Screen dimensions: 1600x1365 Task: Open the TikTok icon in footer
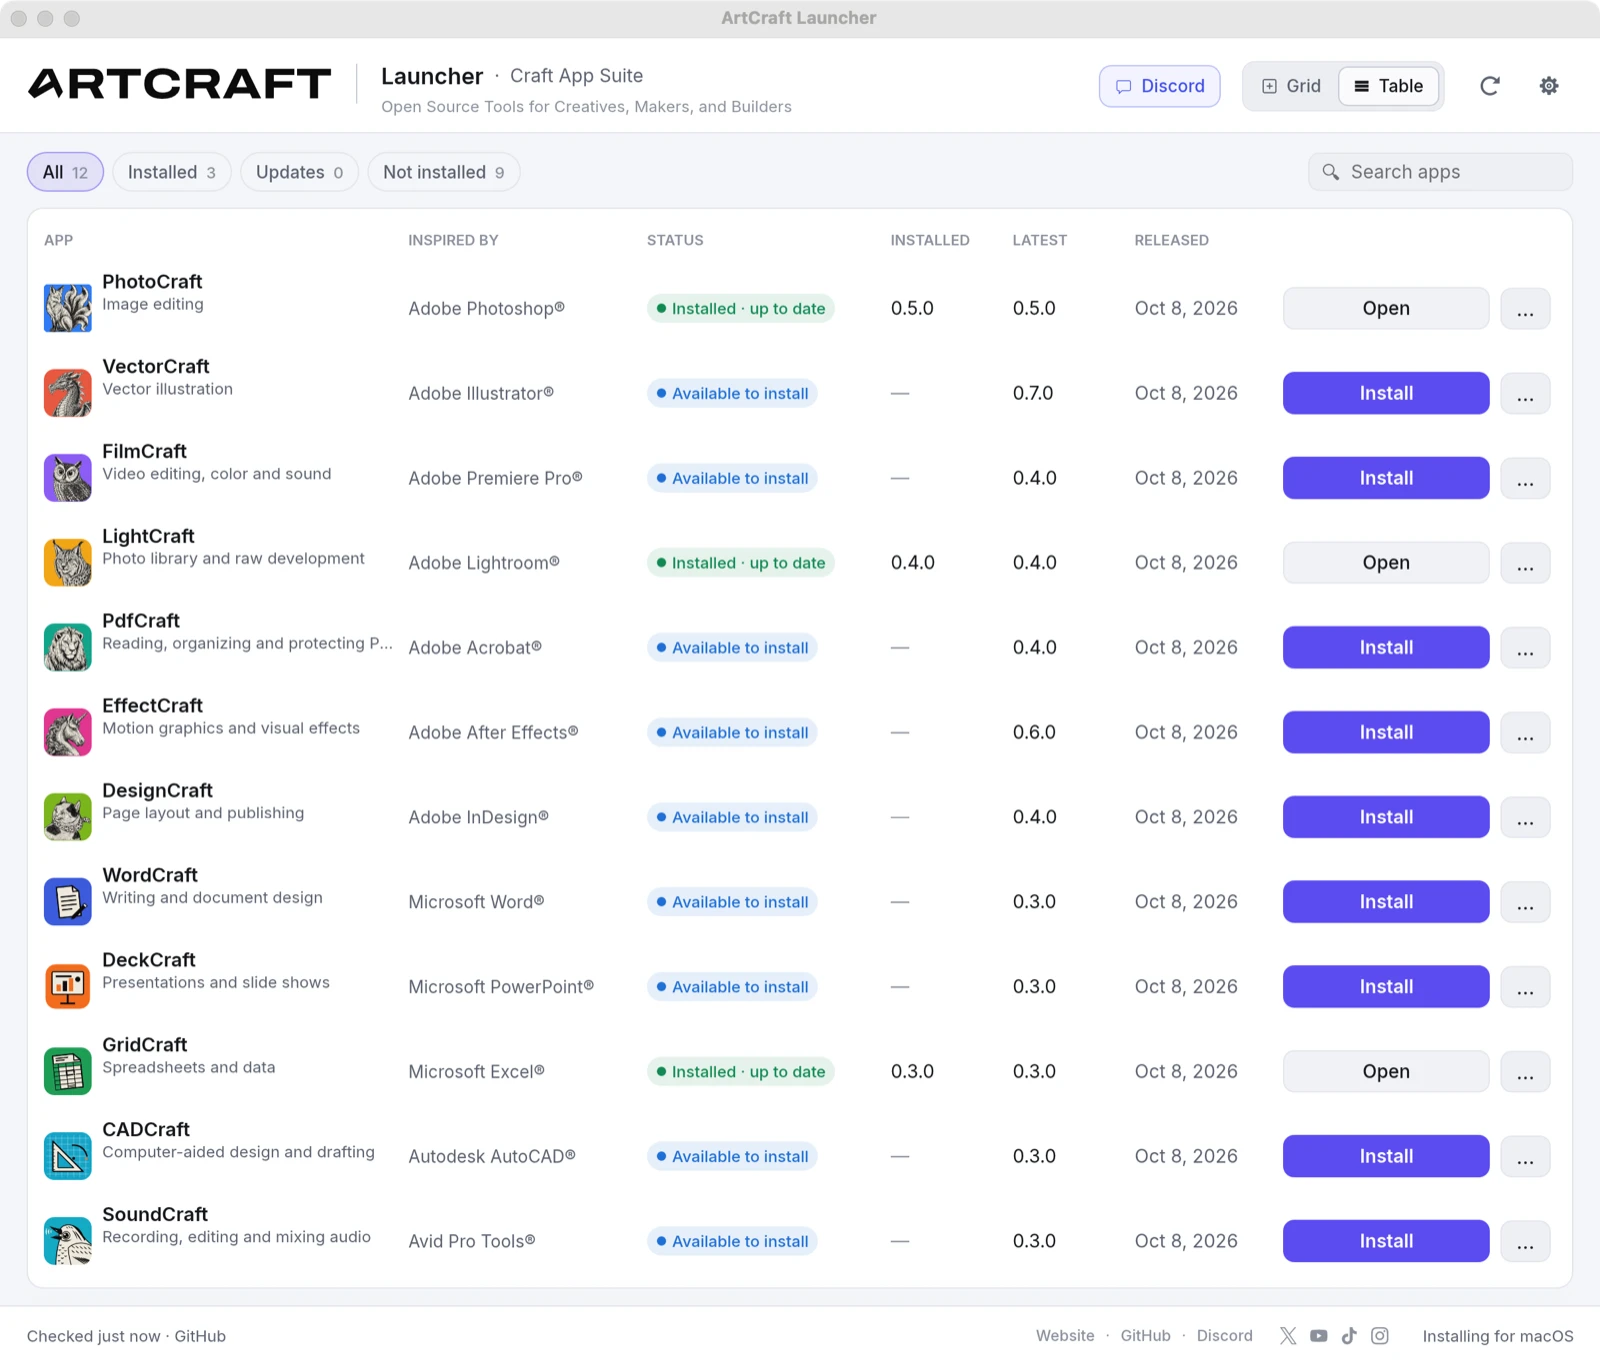coord(1349,1336)
